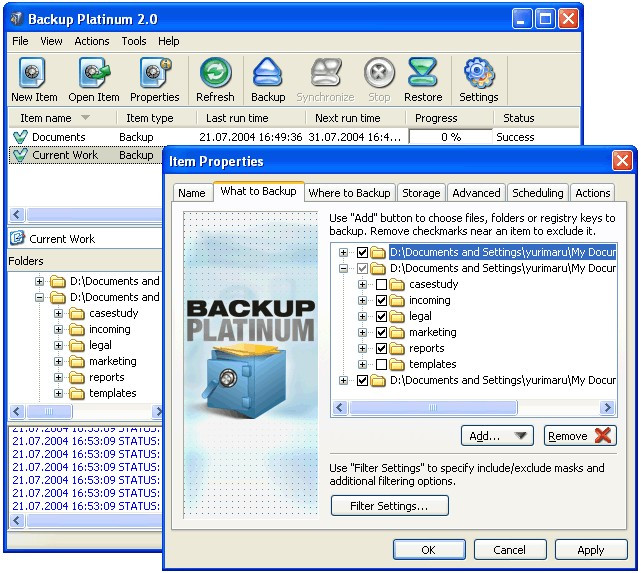Click the Stop toolbar icon

pyautogui.click(x=379, y=73)
